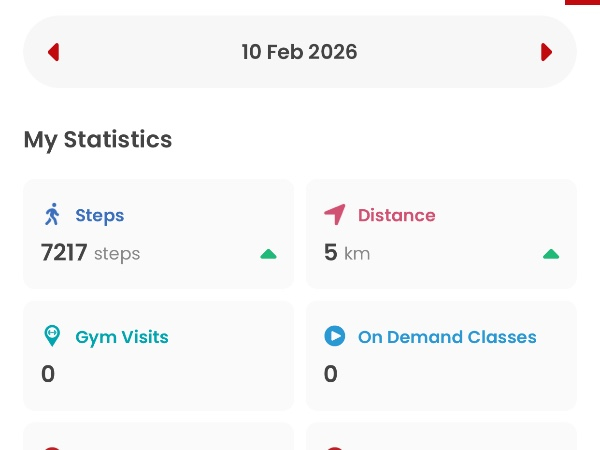Open the Distance statistic label
Viewport: 600px width, 450px height.
[396, 215]
